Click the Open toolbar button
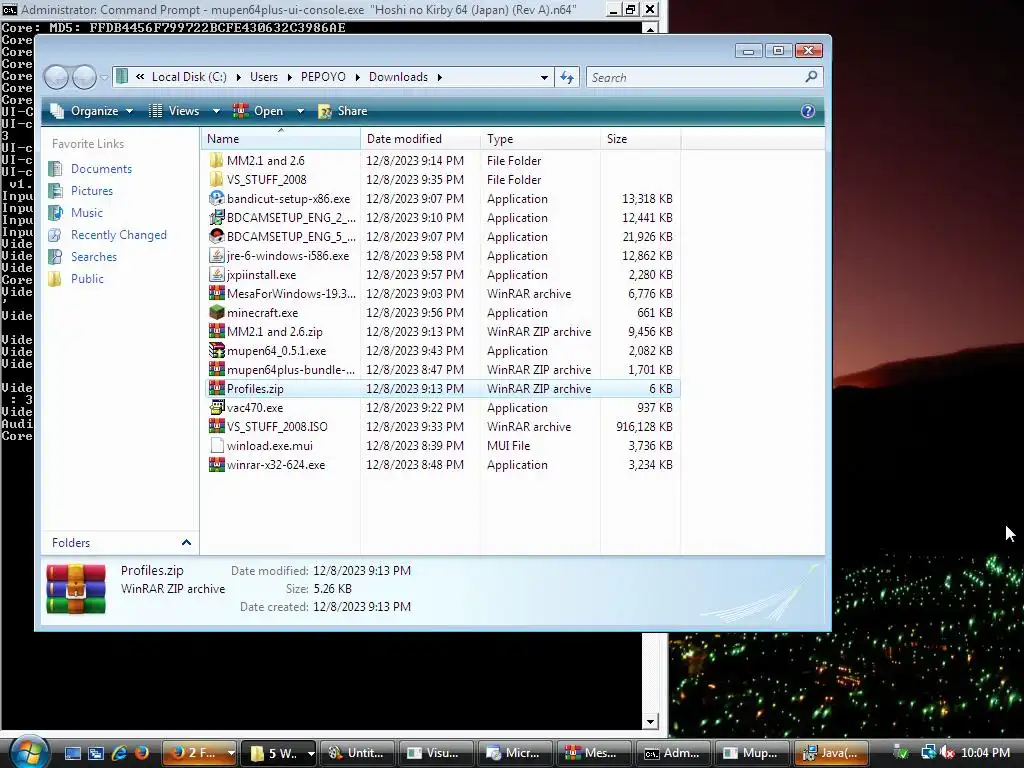 [x=259, y=111]
